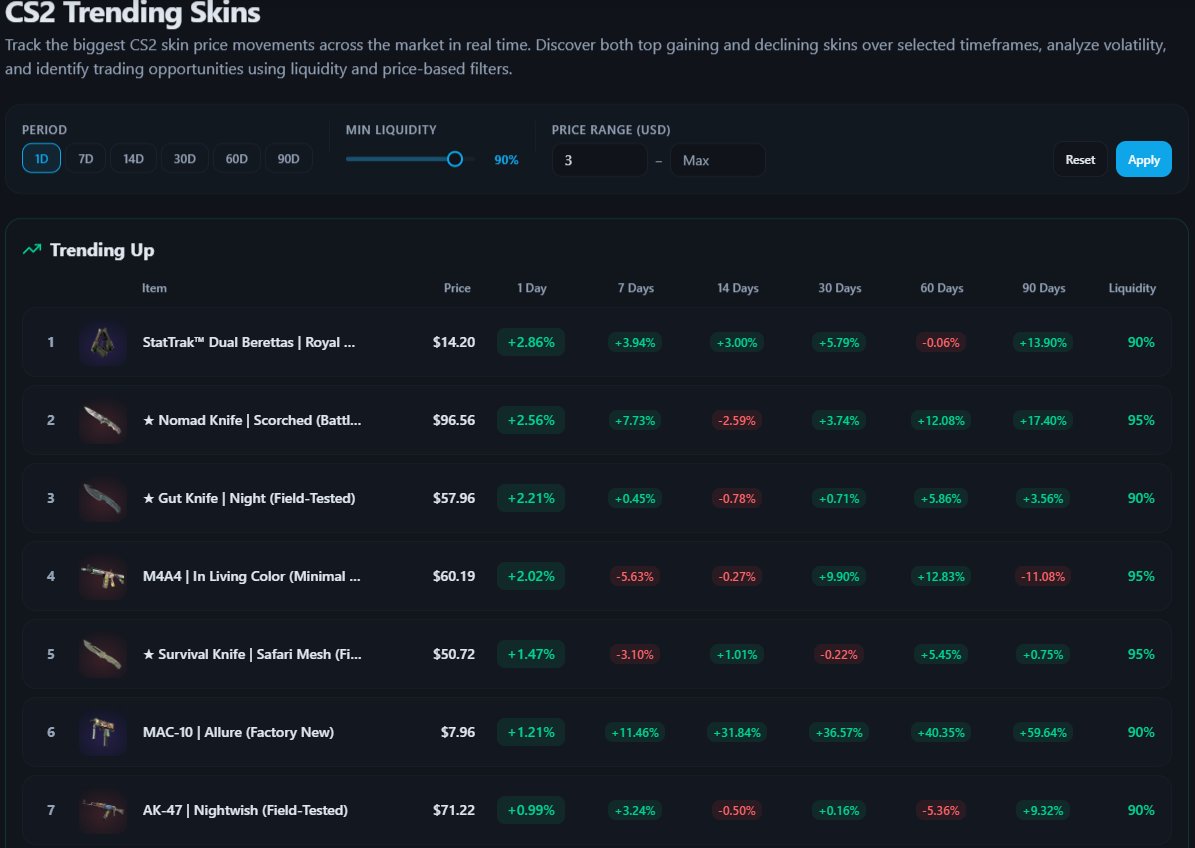Click the Trending Up arrow icon
1195x848 pixels.
(32, 250)
